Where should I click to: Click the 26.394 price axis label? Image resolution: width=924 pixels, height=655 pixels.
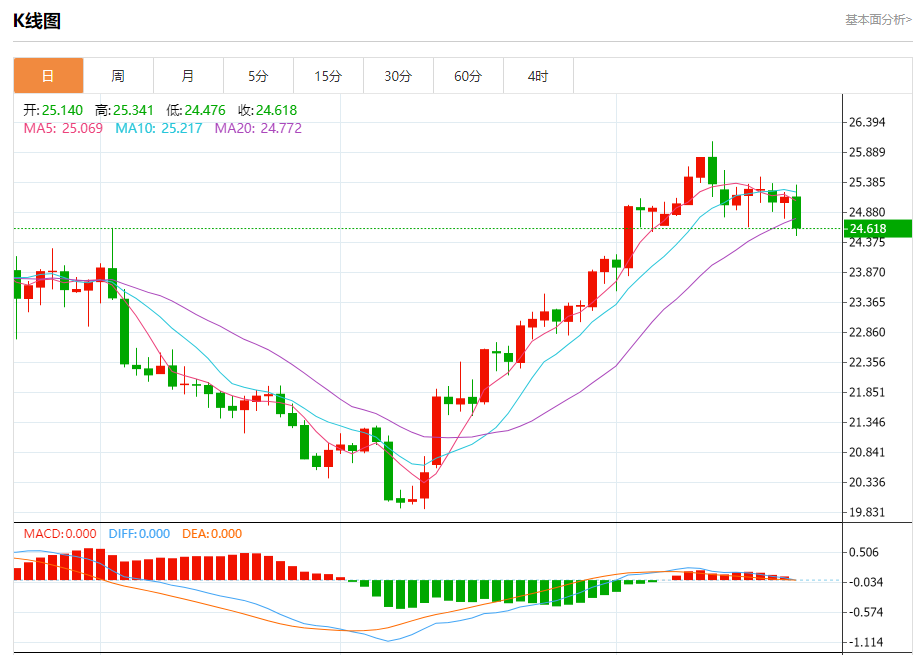867,123
